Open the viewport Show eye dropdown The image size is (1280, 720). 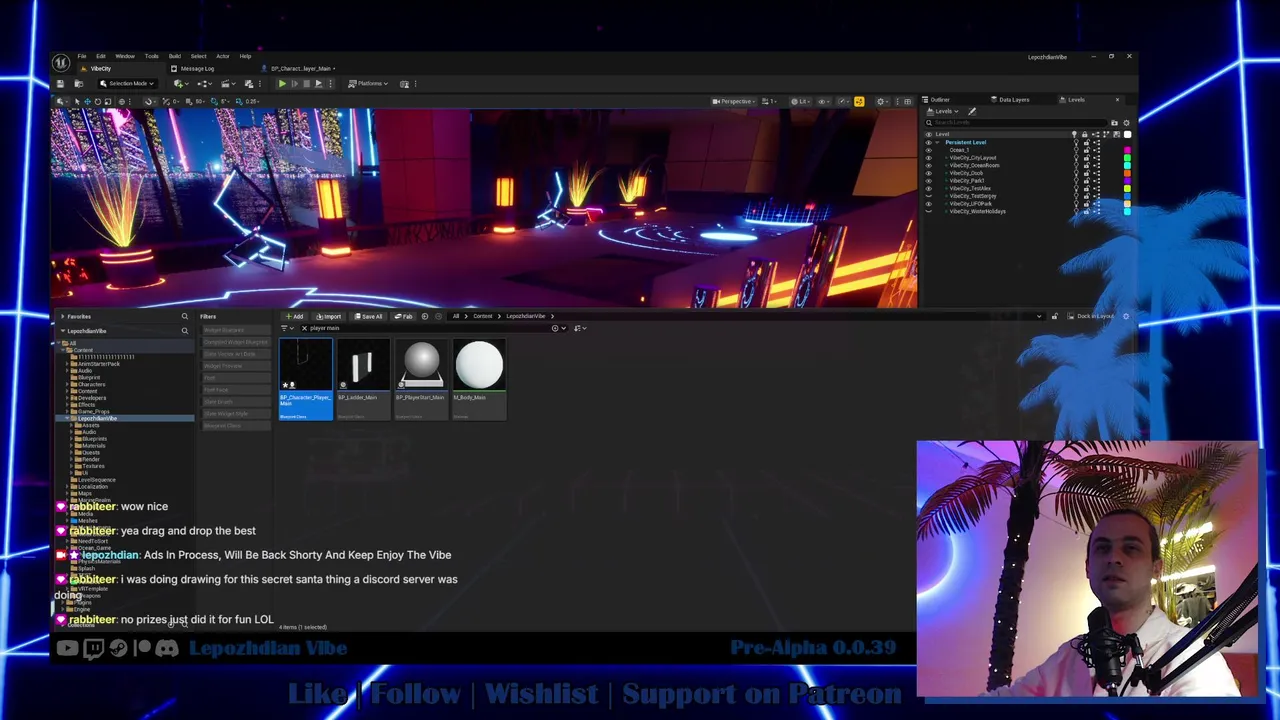click(824, 102)
